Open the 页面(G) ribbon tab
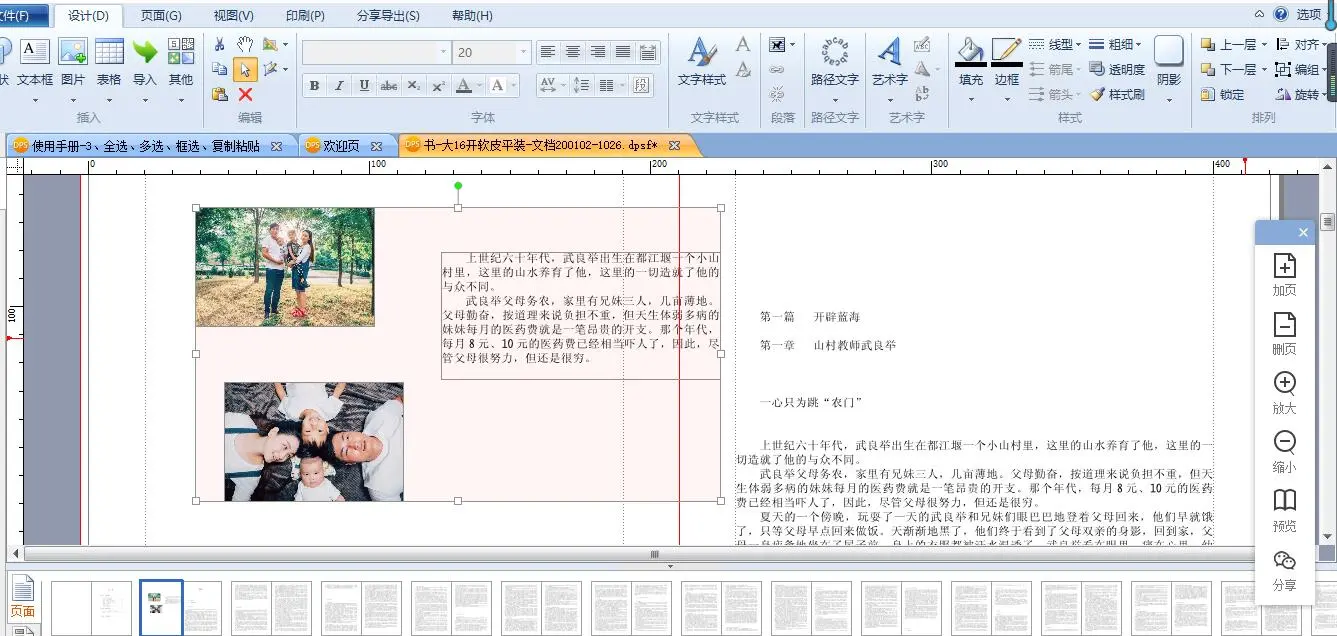Image resolution: width=1337 pixels, height=636 pixels. click(x=161, y=15)
